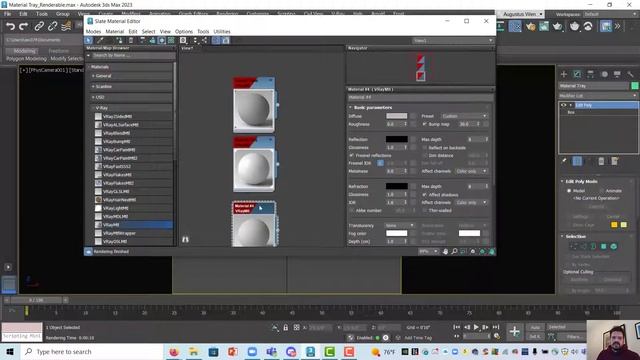
Task: Click the Diffuse color swatch
Action: (397, 116)
